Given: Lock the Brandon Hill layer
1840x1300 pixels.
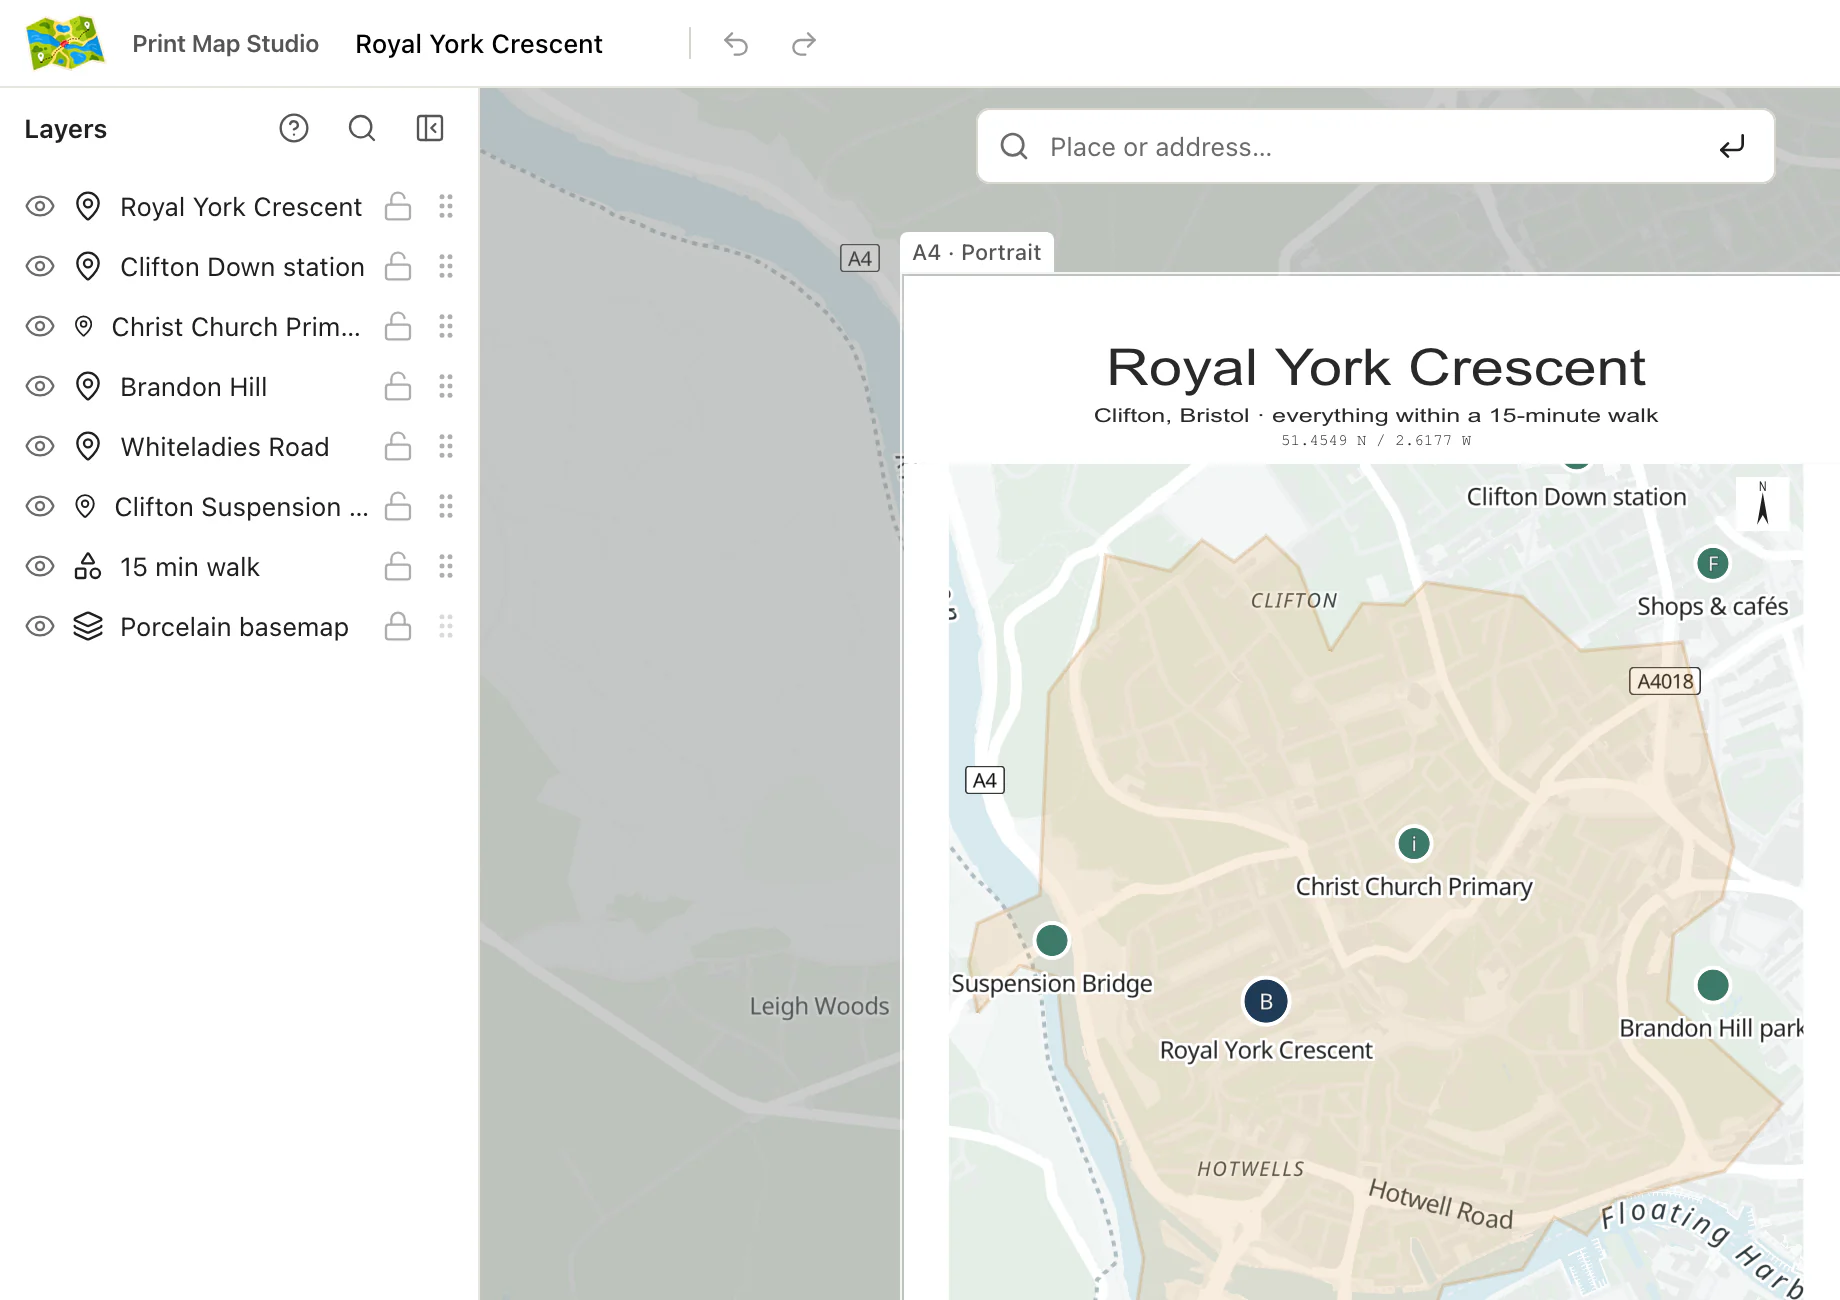Looking at the screenshot, I should [398, 386].
